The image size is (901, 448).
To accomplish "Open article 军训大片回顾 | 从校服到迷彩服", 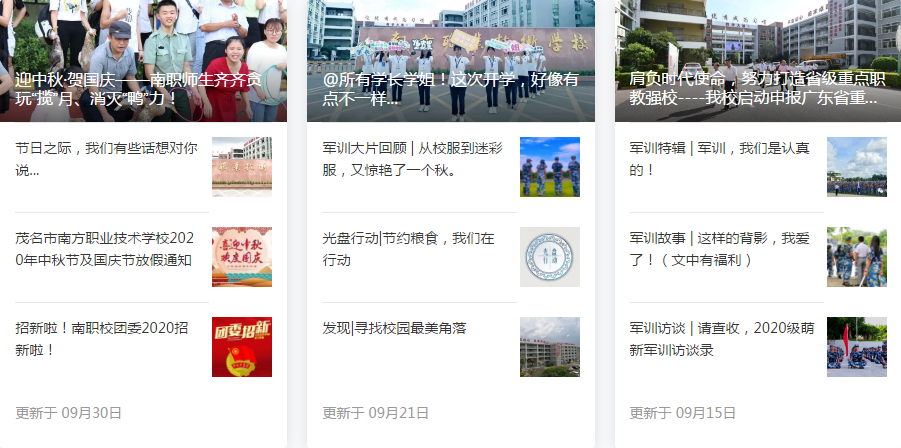I will (413, 159).
